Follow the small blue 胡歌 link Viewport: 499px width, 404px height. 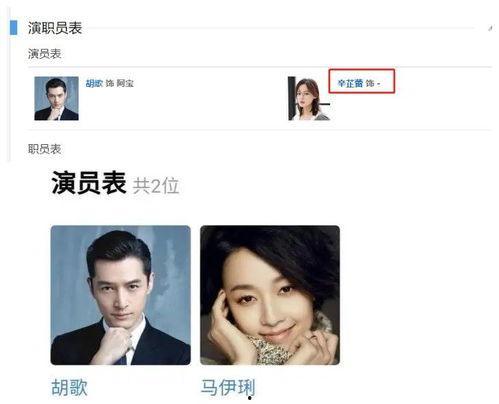(x=94, y=83)
